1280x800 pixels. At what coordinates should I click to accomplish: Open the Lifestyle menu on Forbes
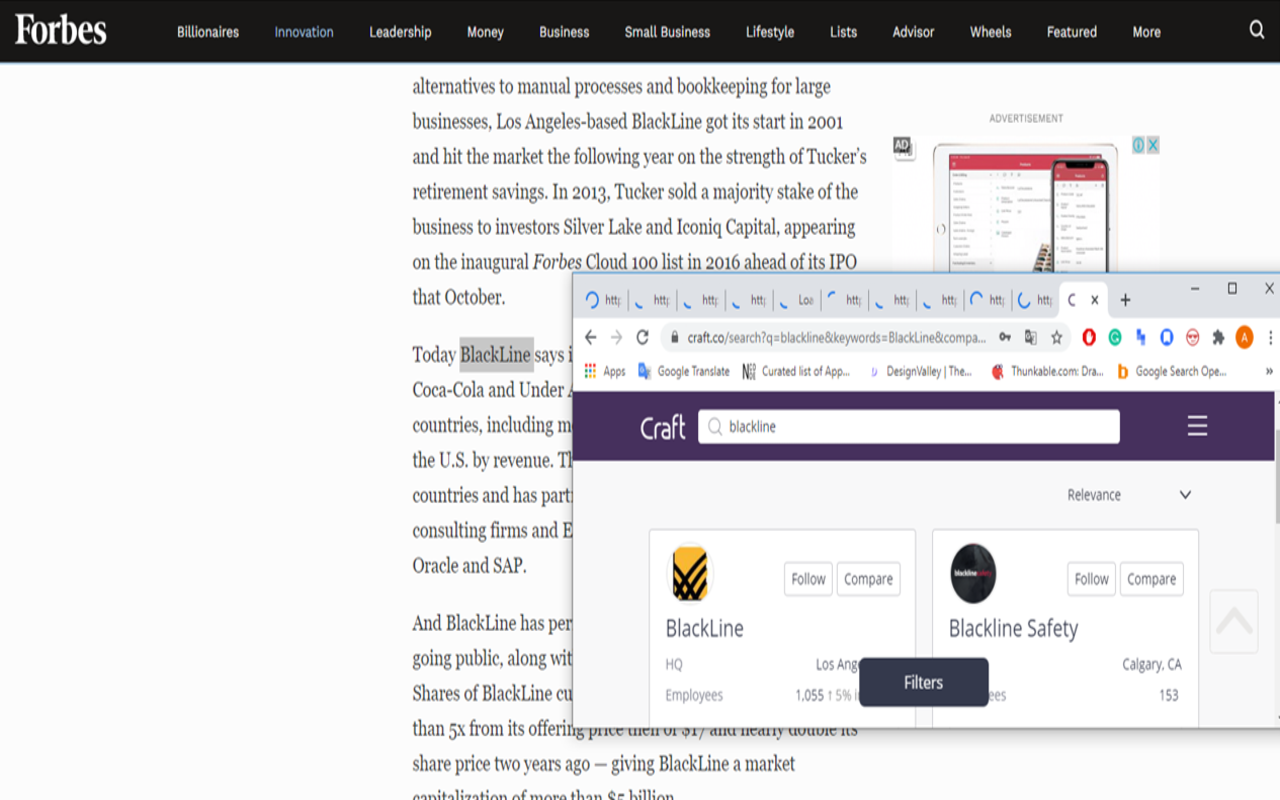point(770,32)
